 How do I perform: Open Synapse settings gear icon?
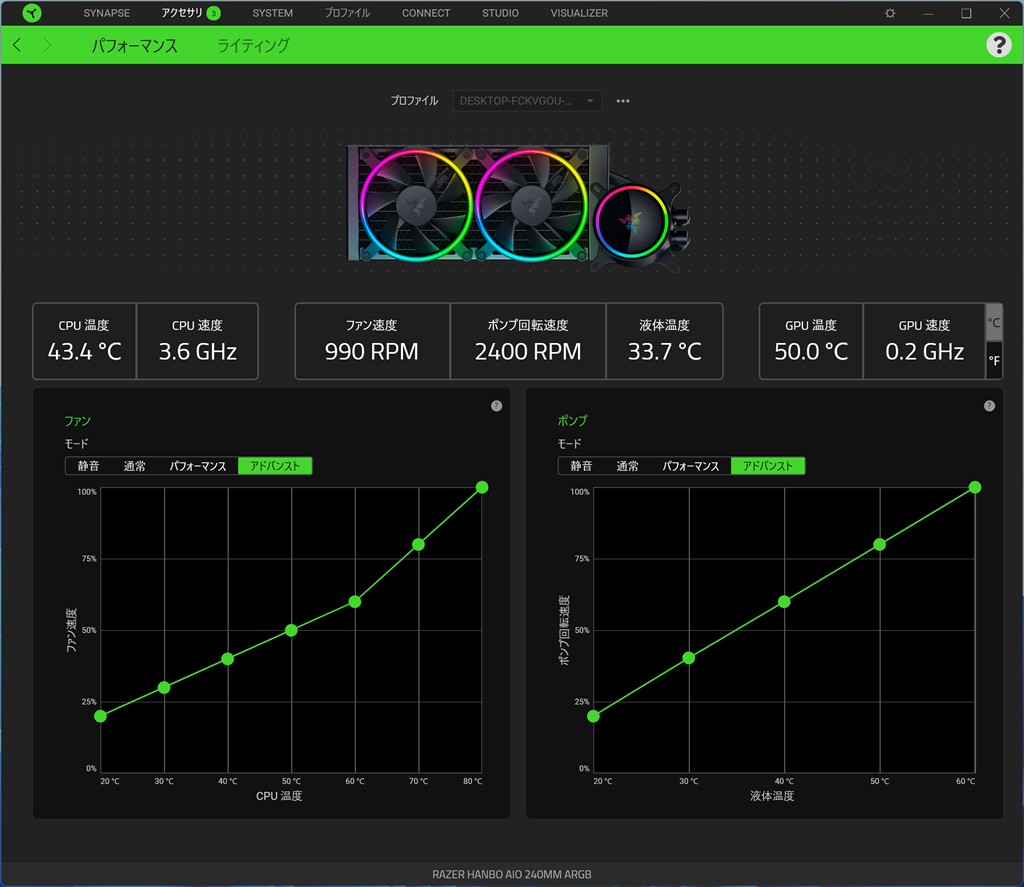890,13
